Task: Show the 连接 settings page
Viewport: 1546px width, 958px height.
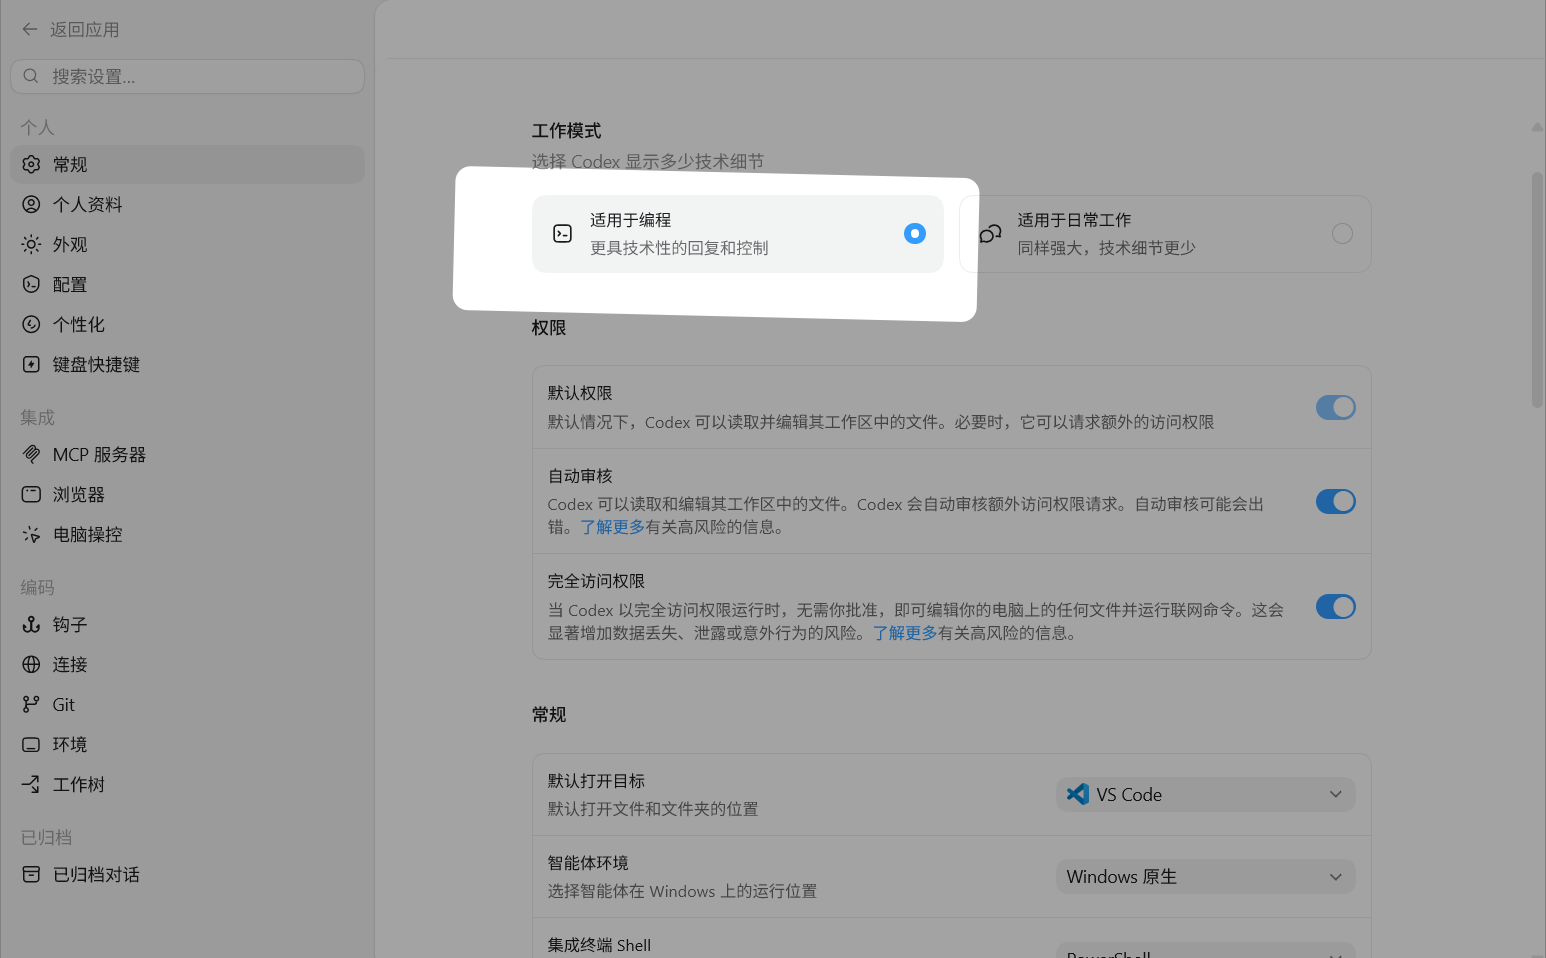Action: pos(187,664)
